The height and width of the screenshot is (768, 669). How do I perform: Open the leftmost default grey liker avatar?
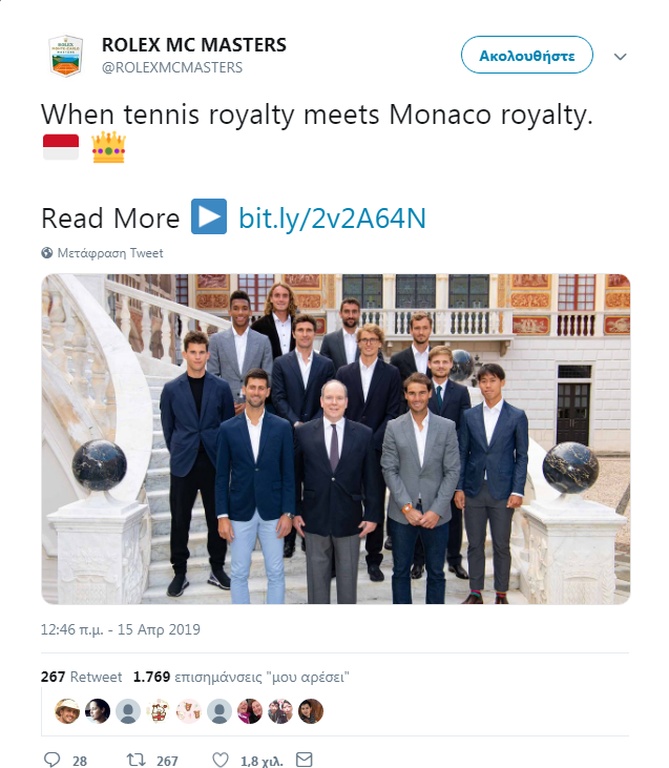(127, 711)
